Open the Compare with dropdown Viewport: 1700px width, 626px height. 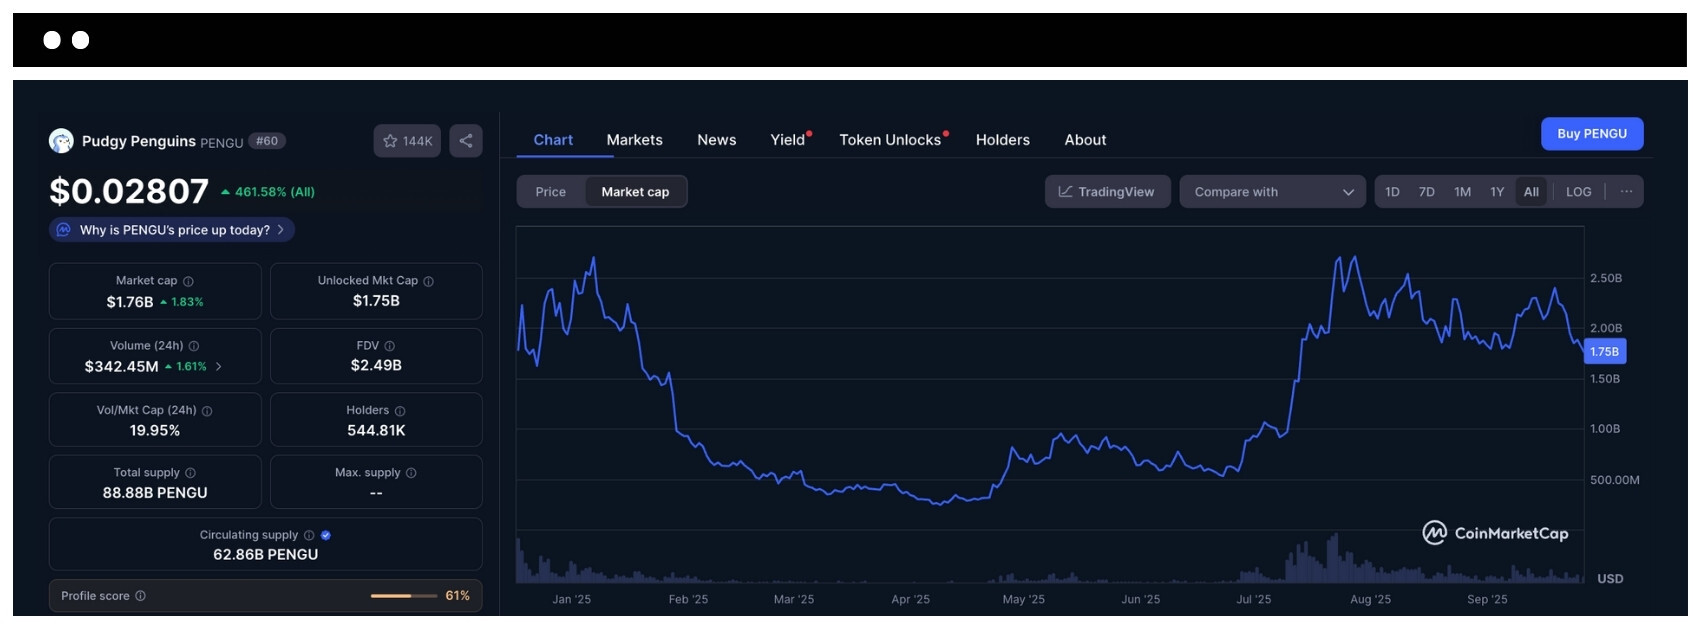[1273, 192]
